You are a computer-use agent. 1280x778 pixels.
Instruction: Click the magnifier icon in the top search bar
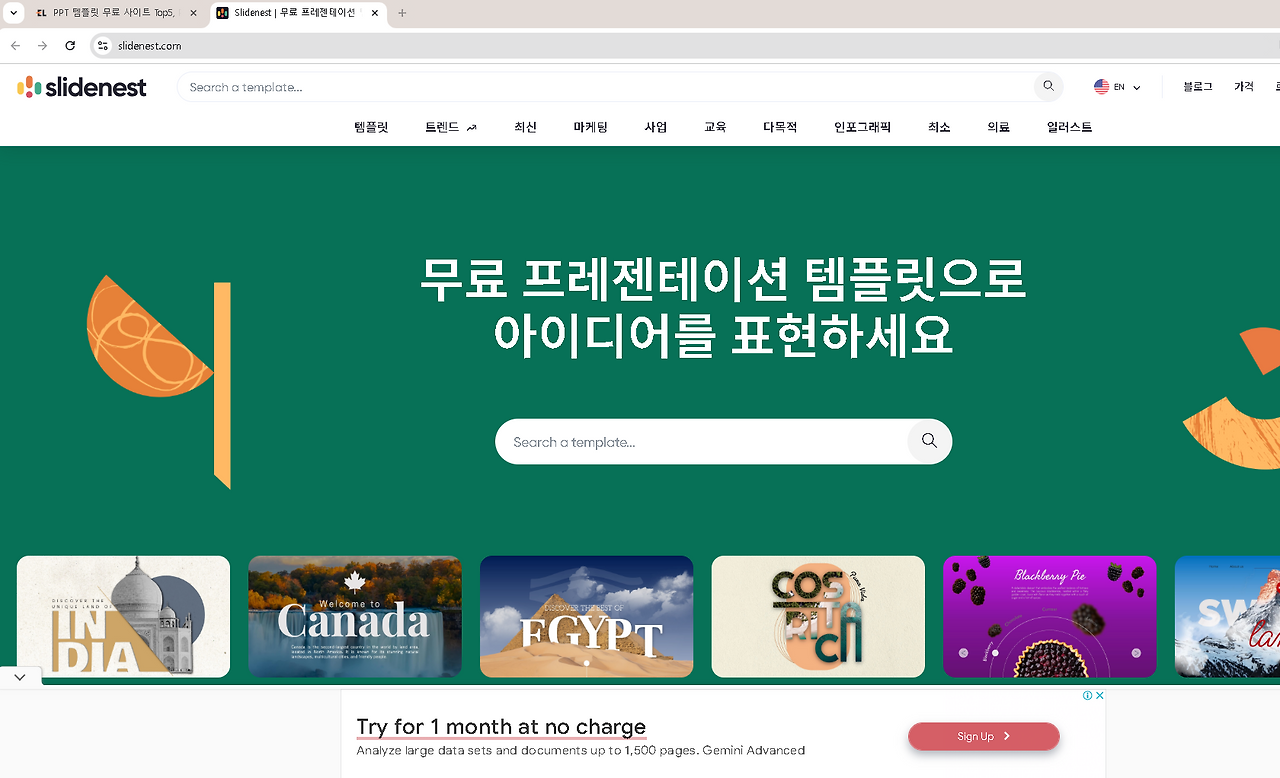point(1047,86)
